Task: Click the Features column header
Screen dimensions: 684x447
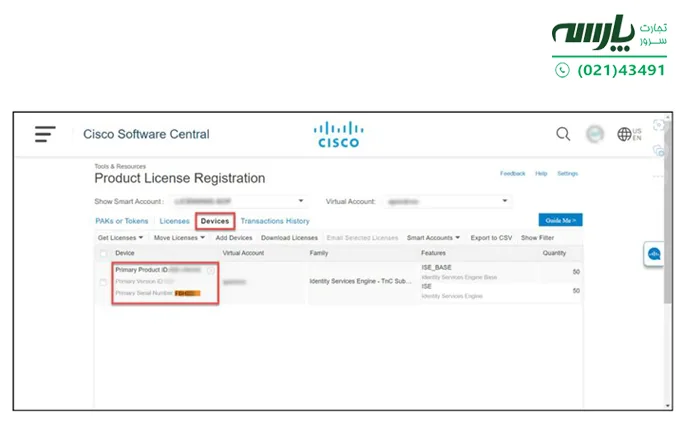Action: pyautogui.click(x=433, y=253)
